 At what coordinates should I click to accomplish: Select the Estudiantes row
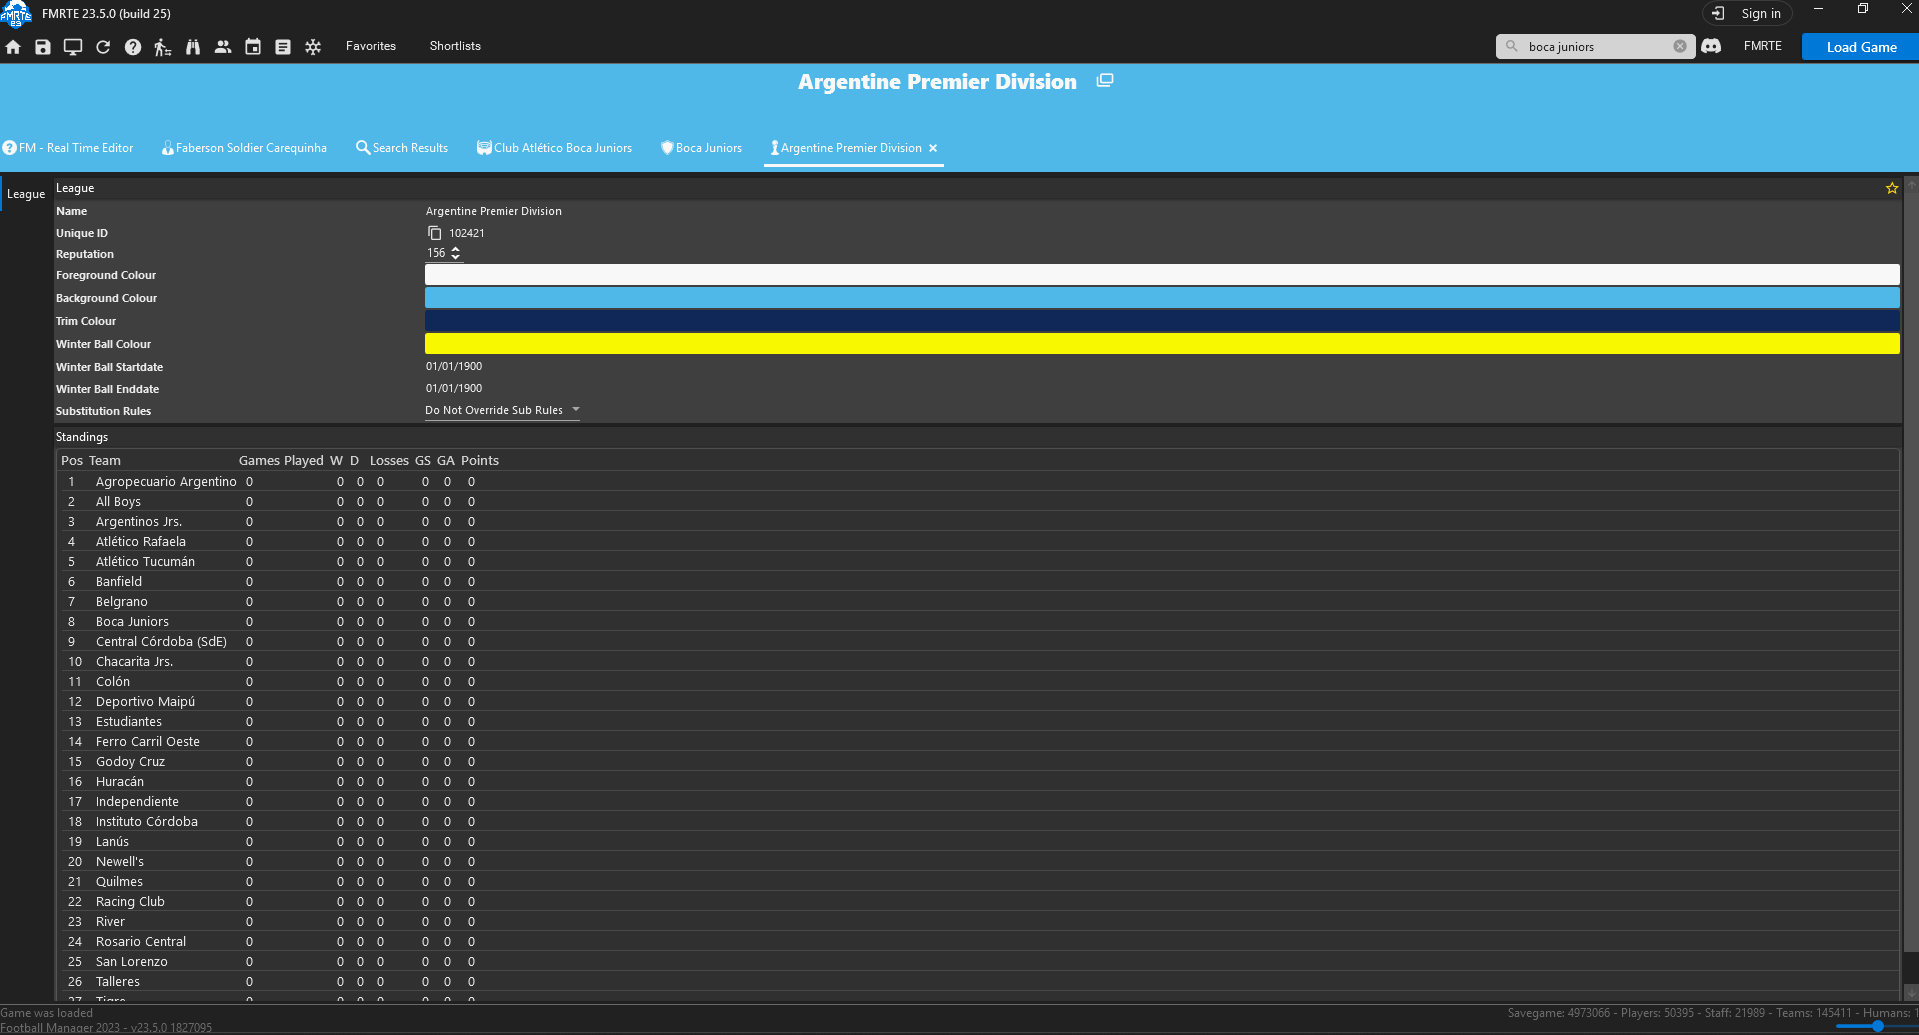pos(978,722)
